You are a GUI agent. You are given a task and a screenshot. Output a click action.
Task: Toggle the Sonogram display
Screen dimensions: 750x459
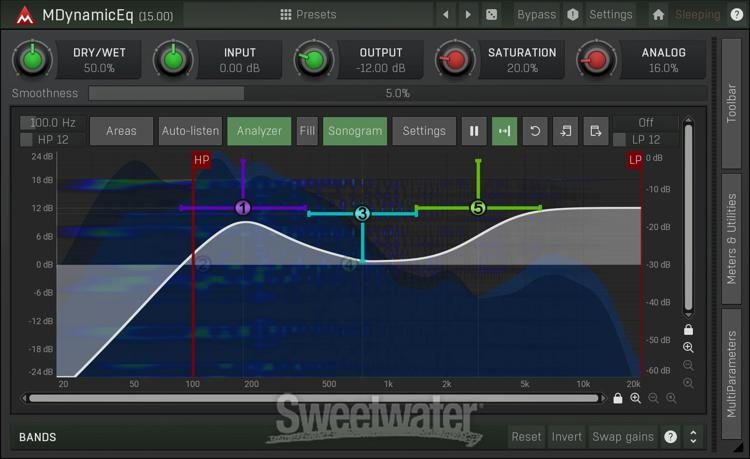355,131
